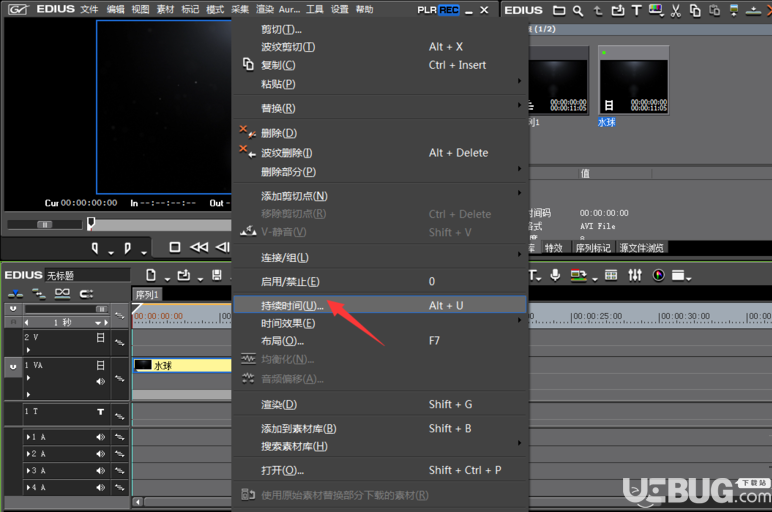
Task: Toggle sync-lock mode icon
Action: (86, 294)
